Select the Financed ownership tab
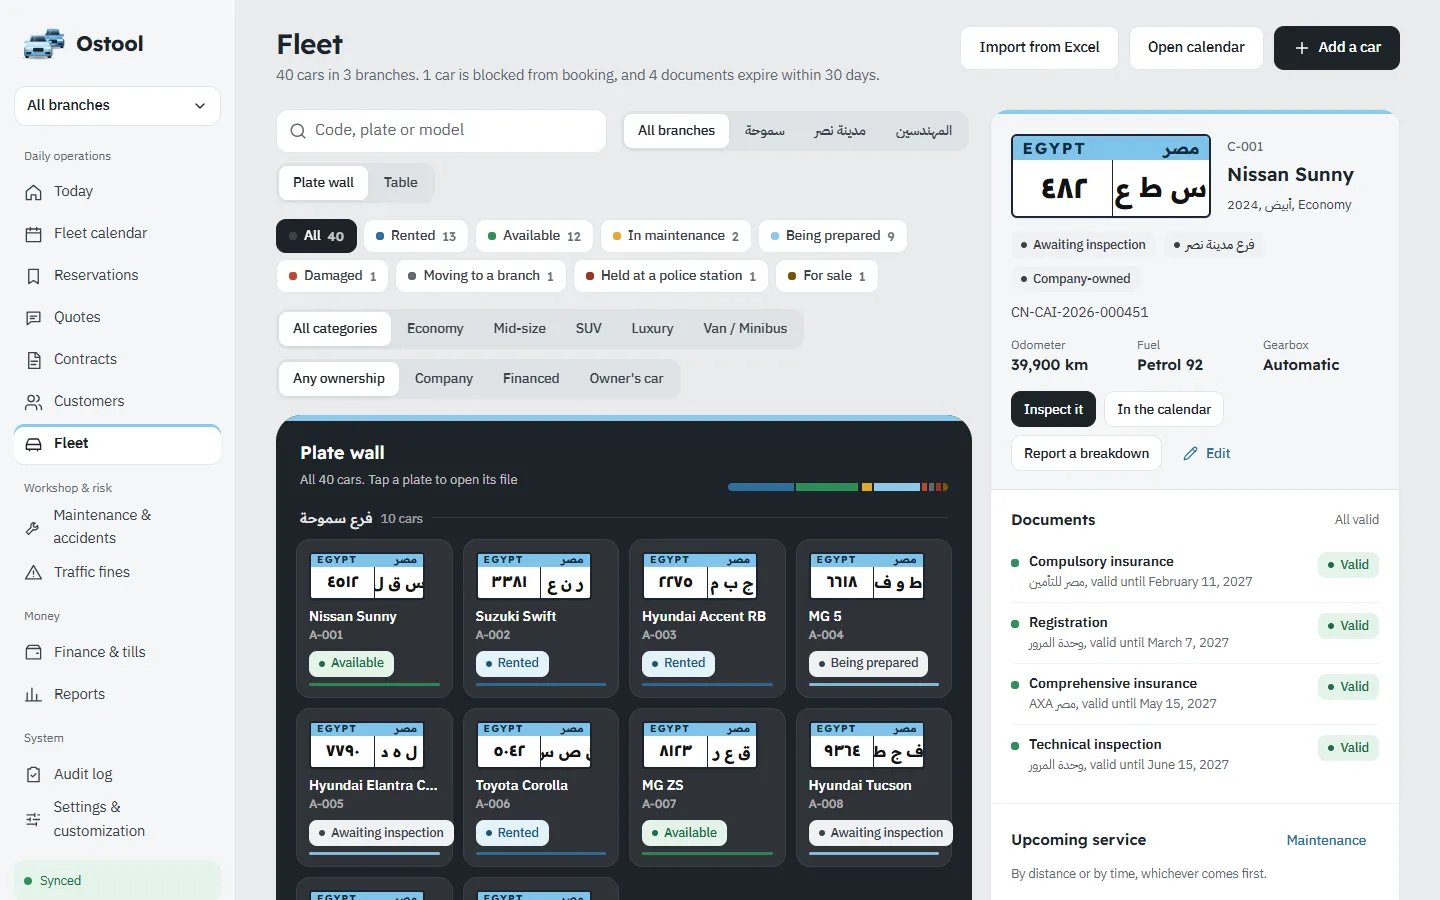 pyautogui.click(x=531, y=379)
